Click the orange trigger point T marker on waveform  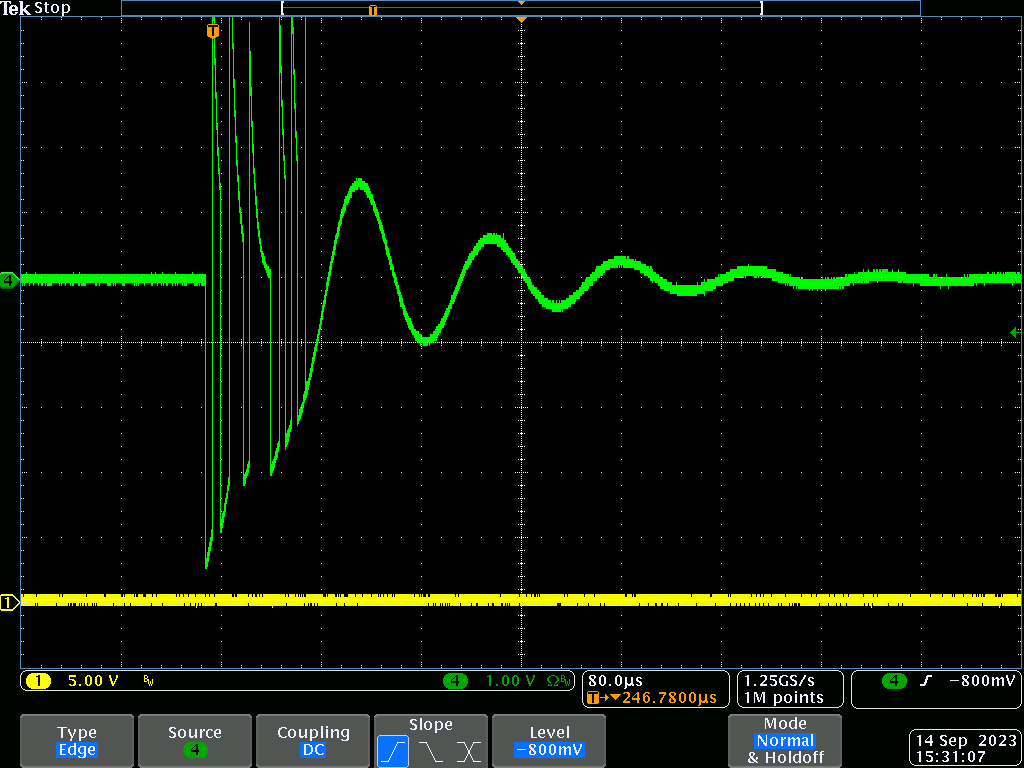point(212,32)
